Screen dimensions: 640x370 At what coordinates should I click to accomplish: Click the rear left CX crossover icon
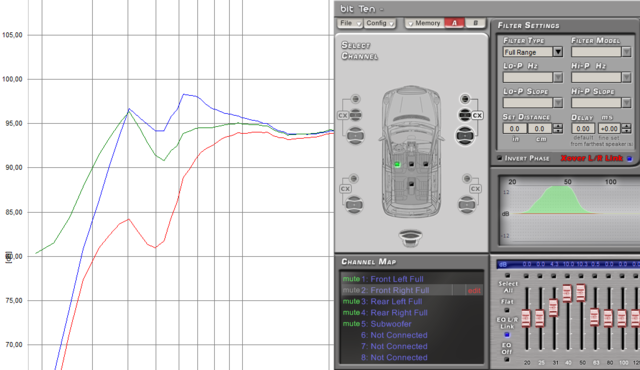coord(345,189)
